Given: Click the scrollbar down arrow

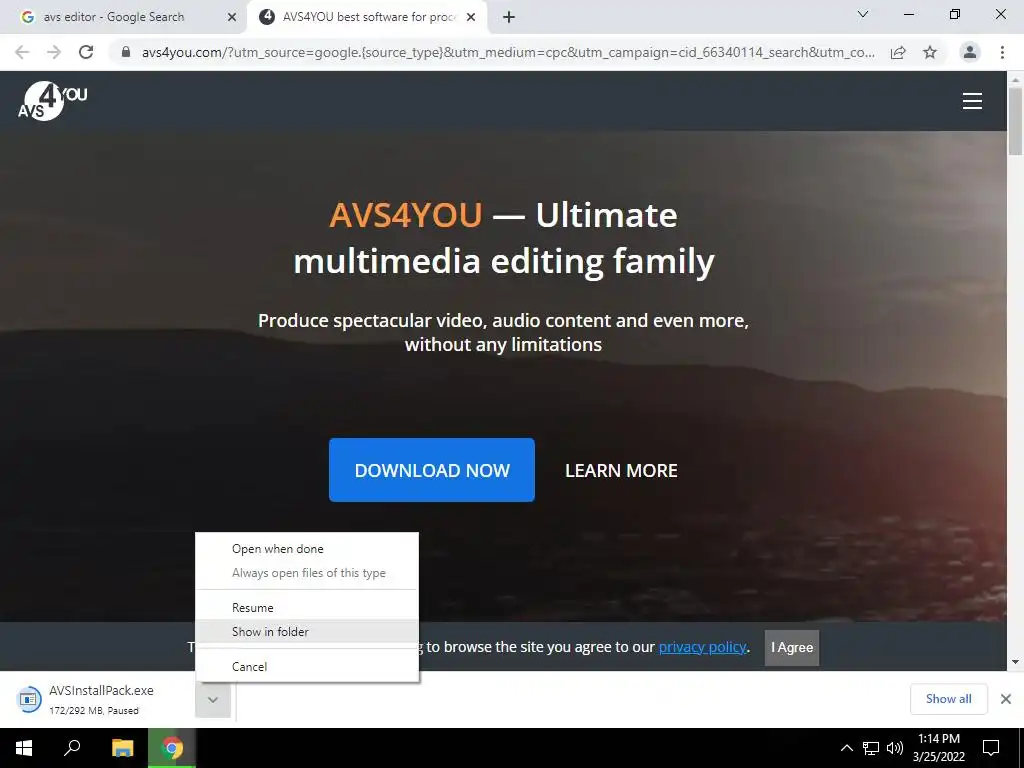Looking at the screenshot, I should (x=1015, y=662).
